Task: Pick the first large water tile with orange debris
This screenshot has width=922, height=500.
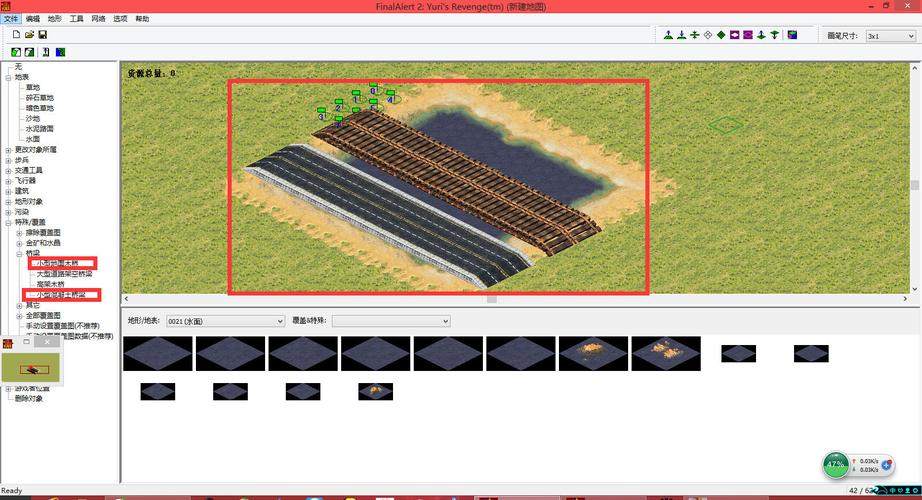Action: (593, 354)
